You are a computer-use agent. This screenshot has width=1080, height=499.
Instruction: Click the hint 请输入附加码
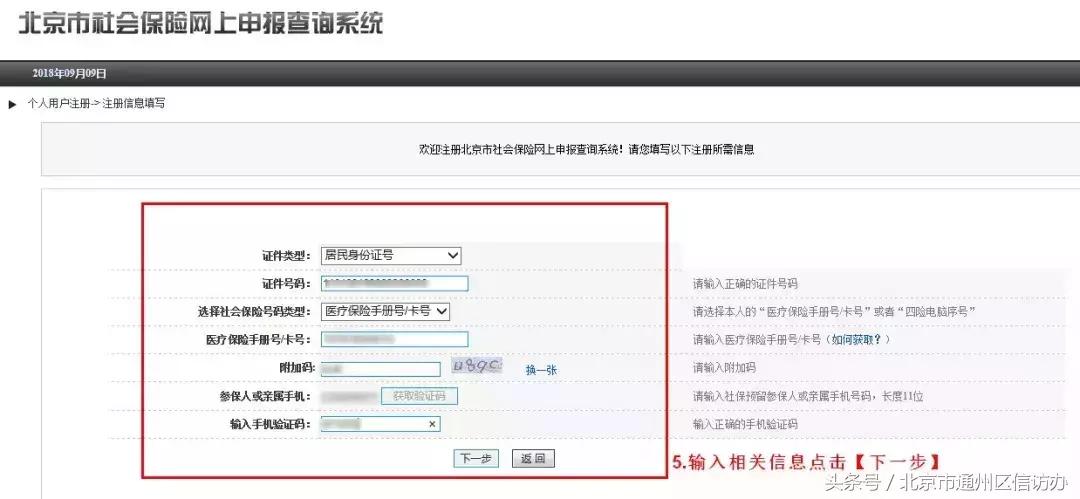[724, 368]
